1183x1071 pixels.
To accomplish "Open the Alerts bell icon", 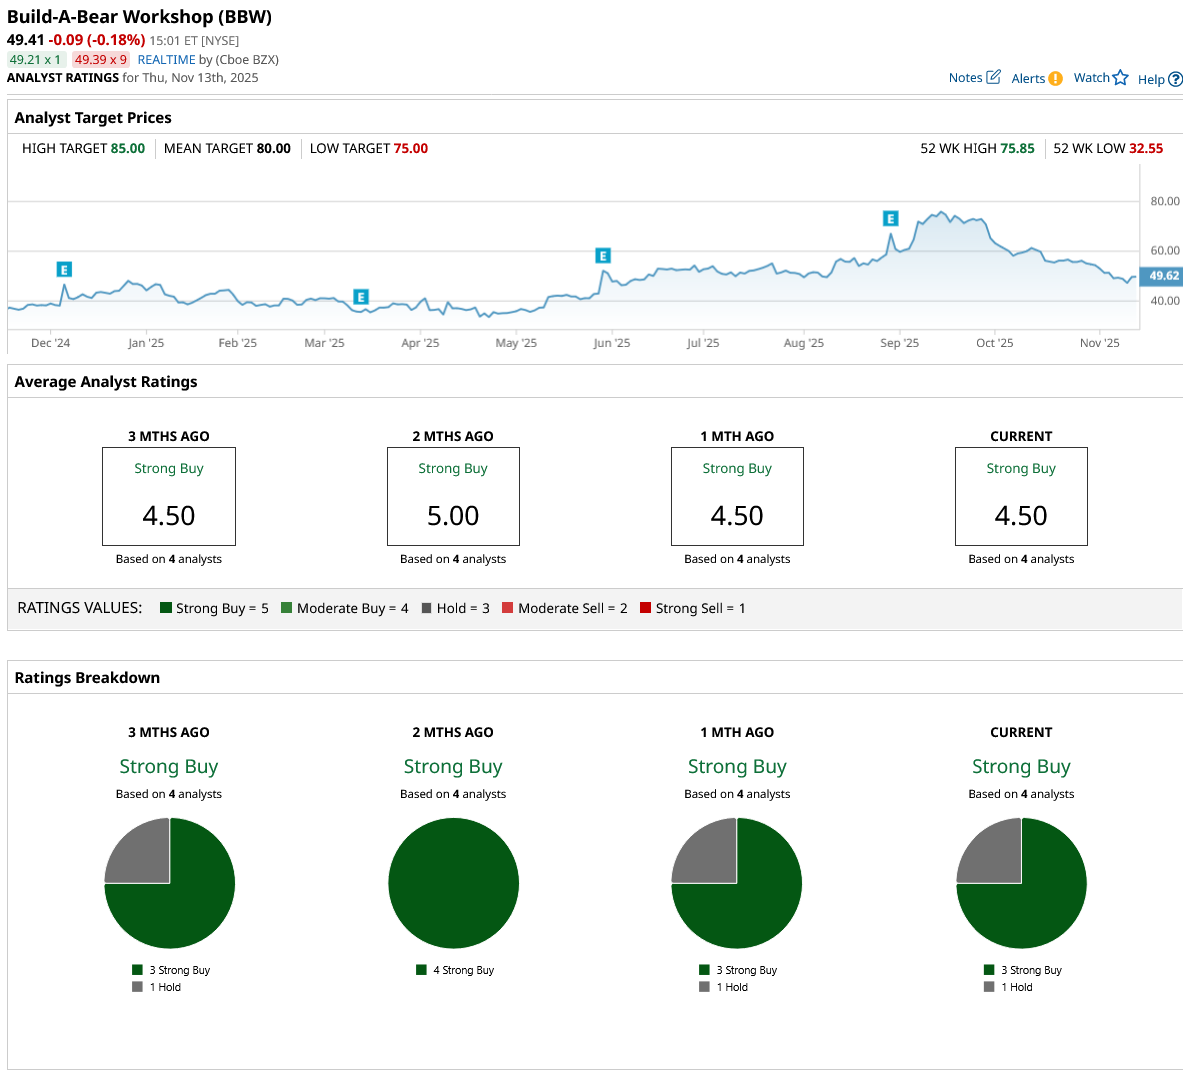I will pyautogui.click(x=1055, y=79).
